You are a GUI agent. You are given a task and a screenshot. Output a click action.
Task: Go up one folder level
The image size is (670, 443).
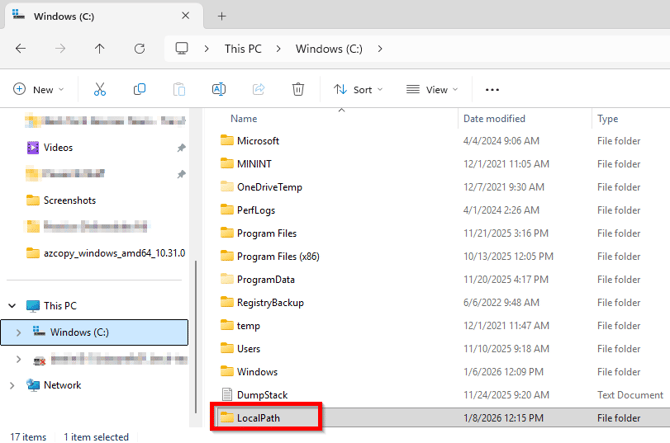(99, 48)
